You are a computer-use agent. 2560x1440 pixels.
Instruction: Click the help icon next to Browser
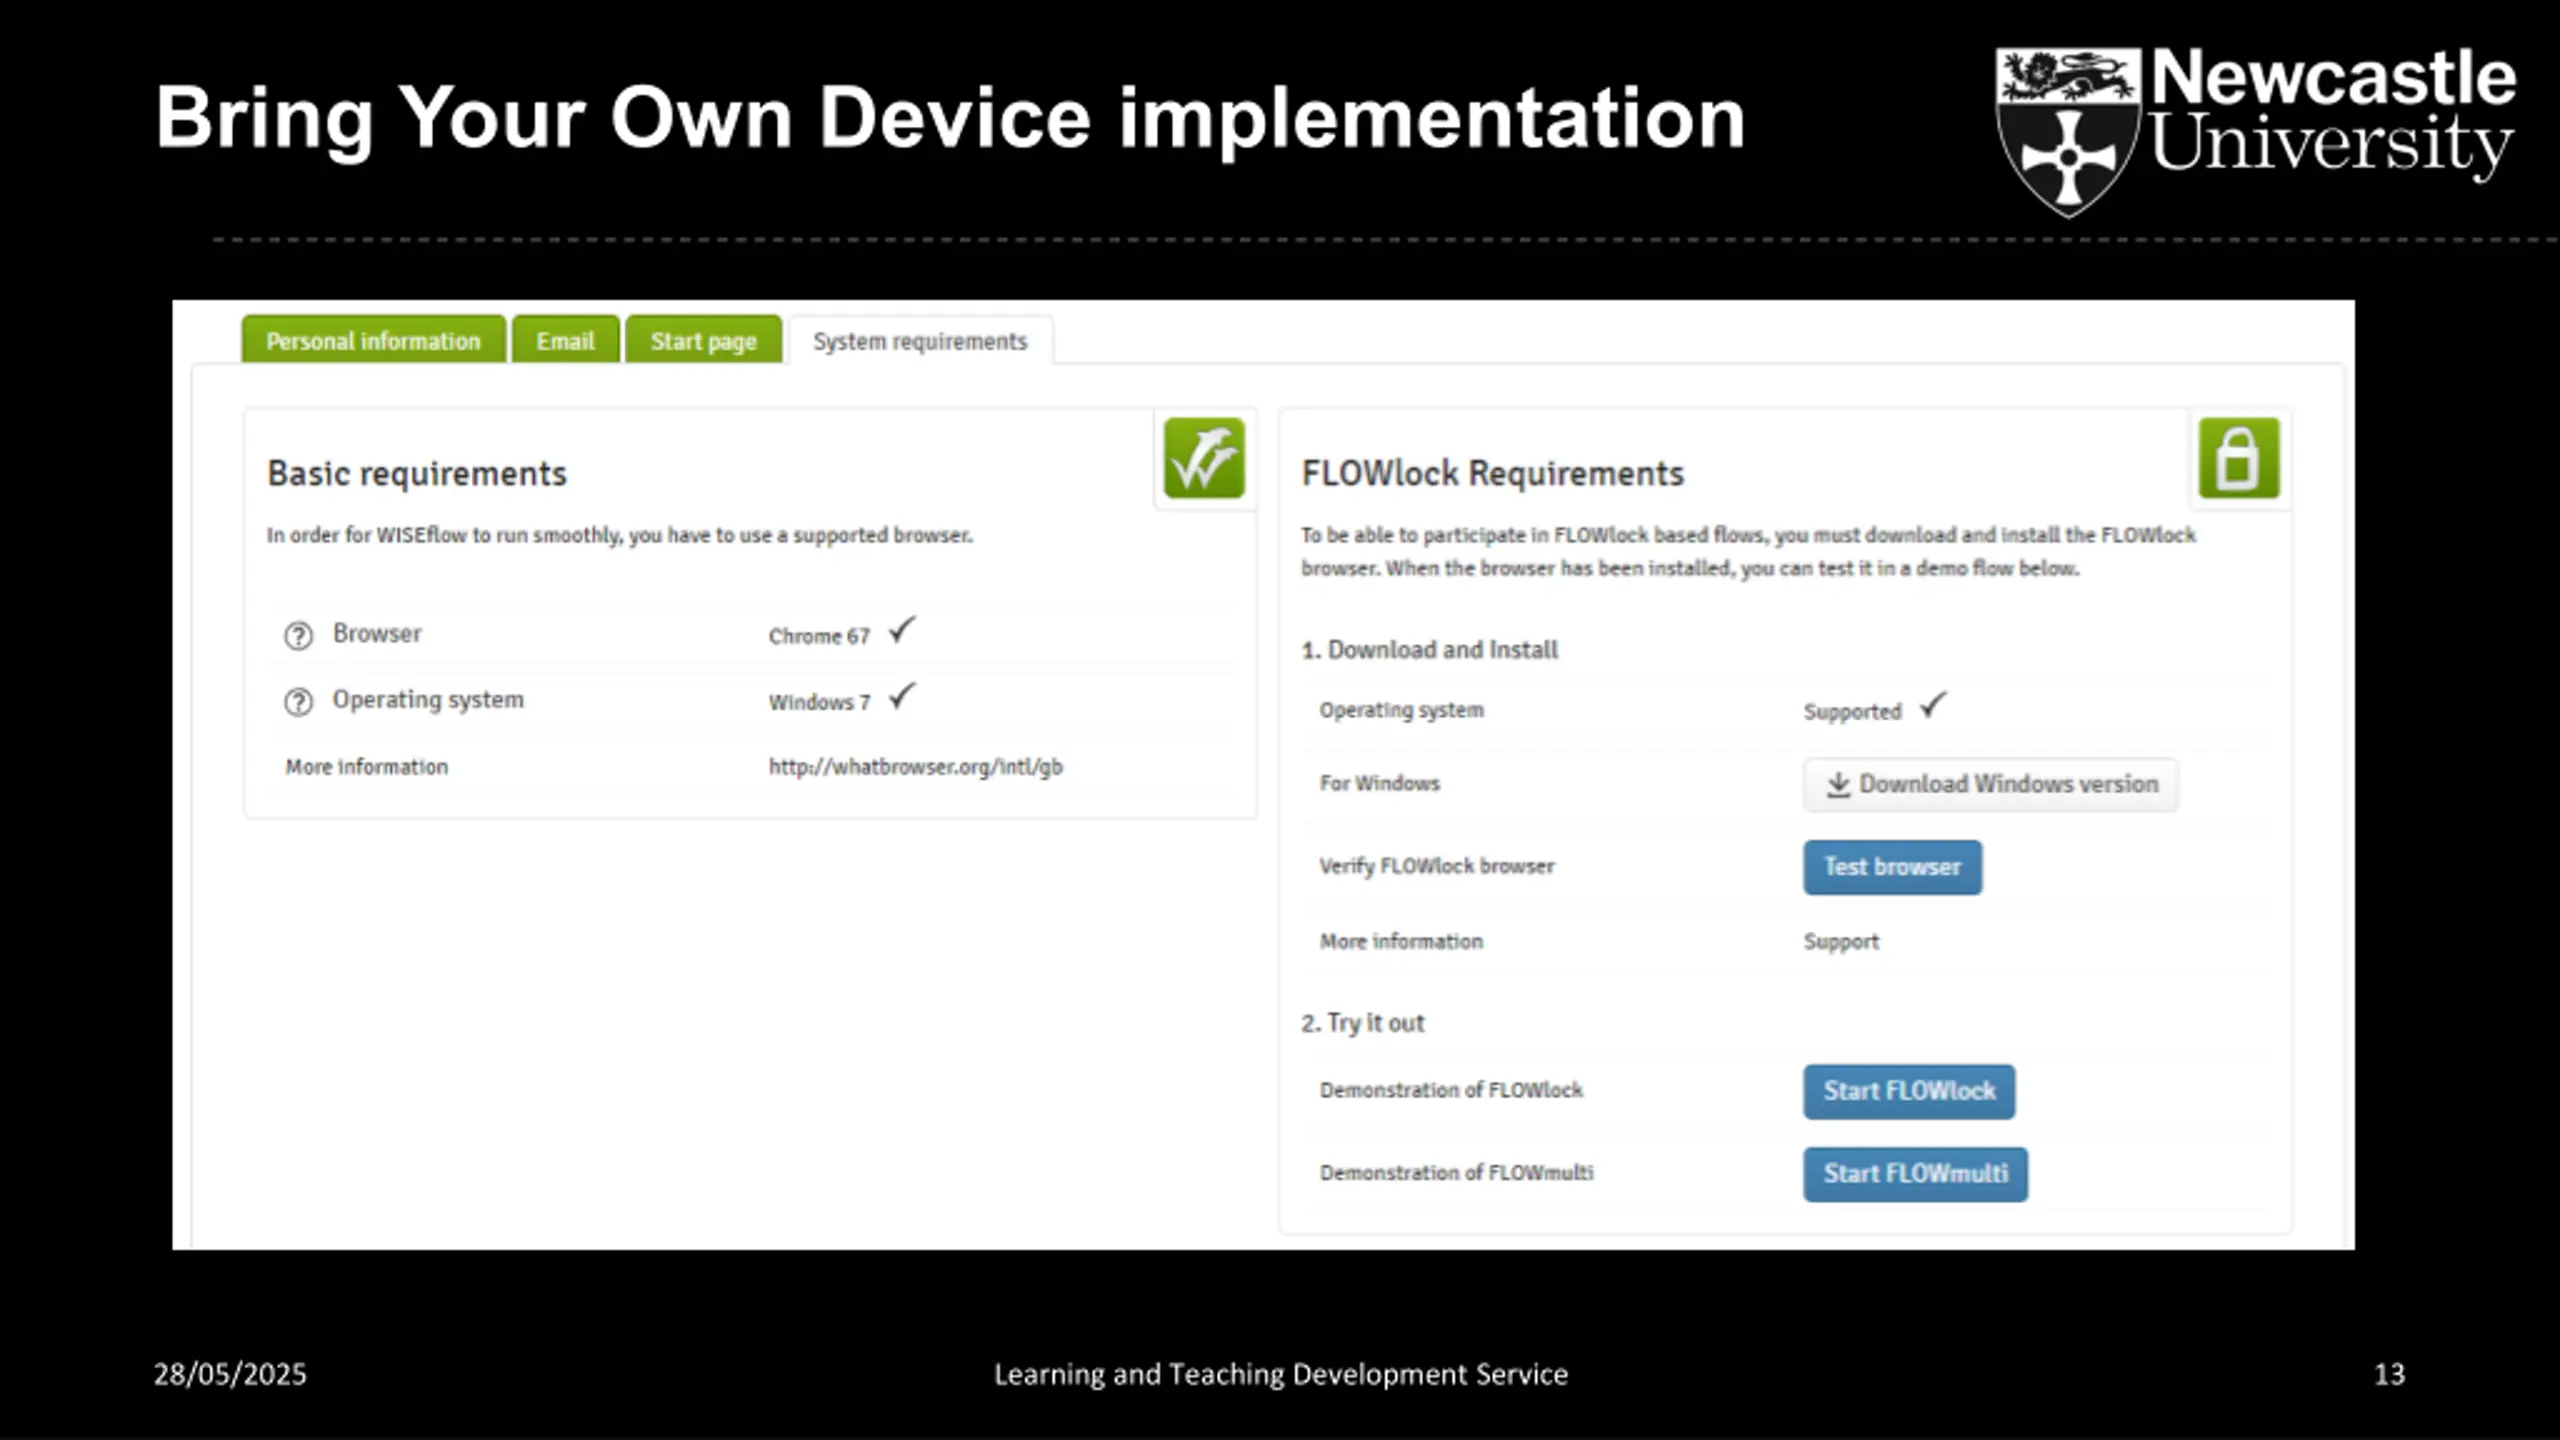click(x=298, y=635)
